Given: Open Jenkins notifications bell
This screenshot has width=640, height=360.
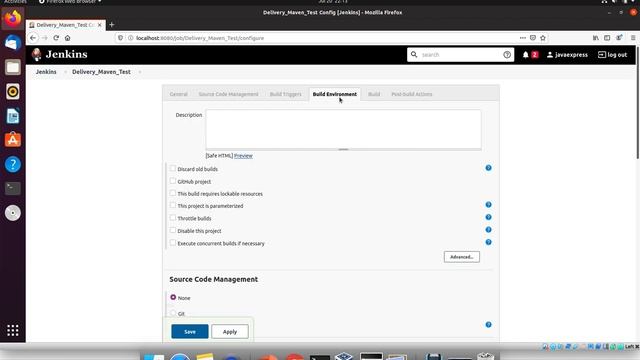Looking at the screenshot, I should [x=526, y=55].
